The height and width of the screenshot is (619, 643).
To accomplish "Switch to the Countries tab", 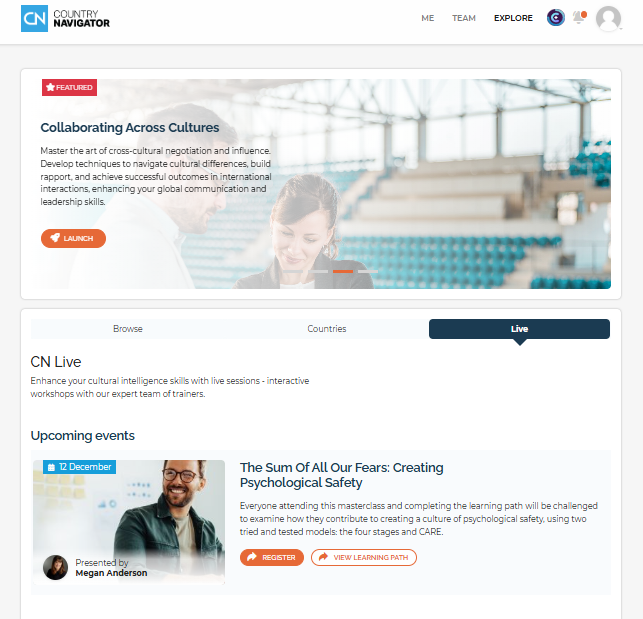I will [x=327, y=329].
